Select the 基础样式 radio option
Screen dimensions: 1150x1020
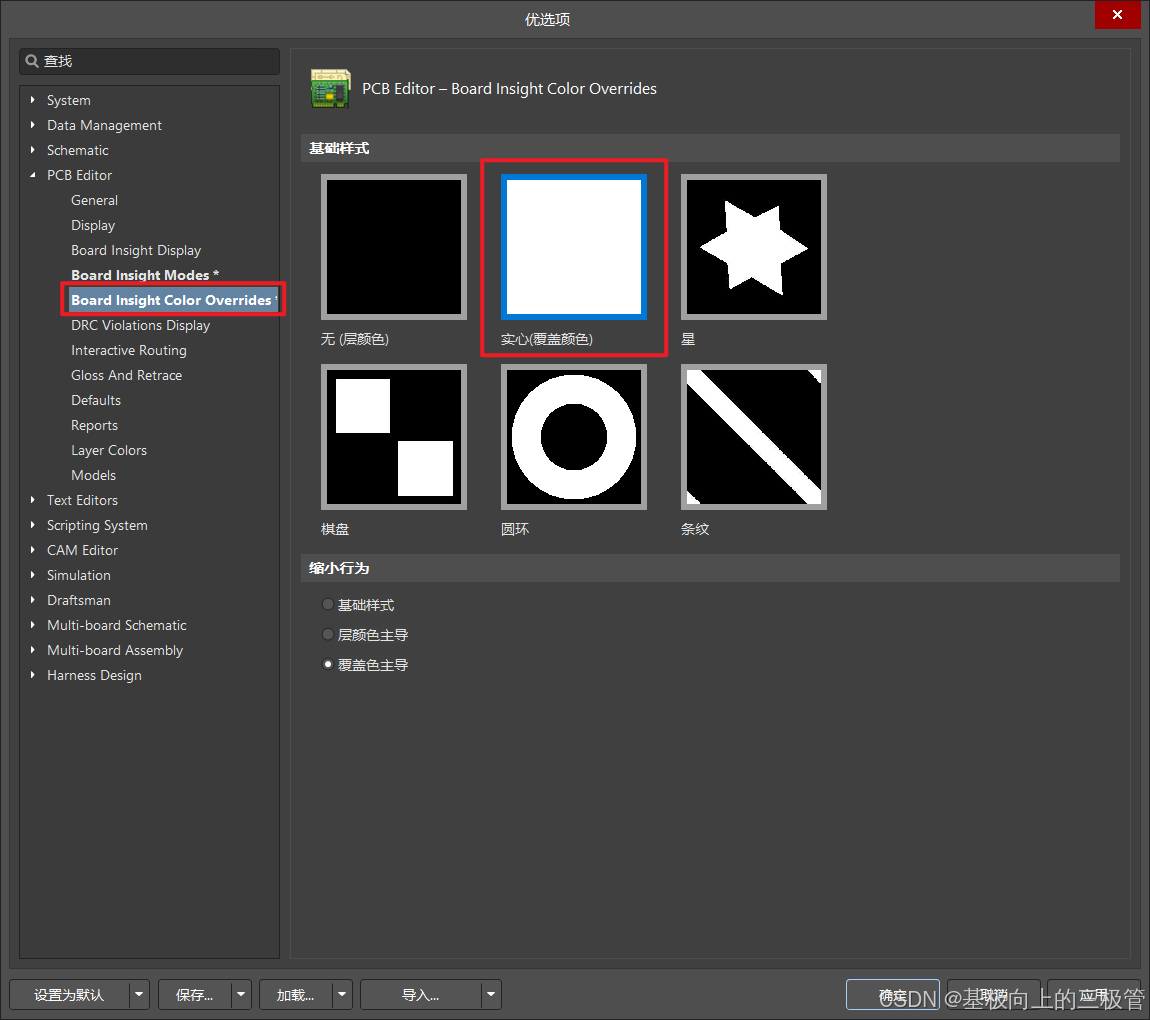tap(328, 604)
